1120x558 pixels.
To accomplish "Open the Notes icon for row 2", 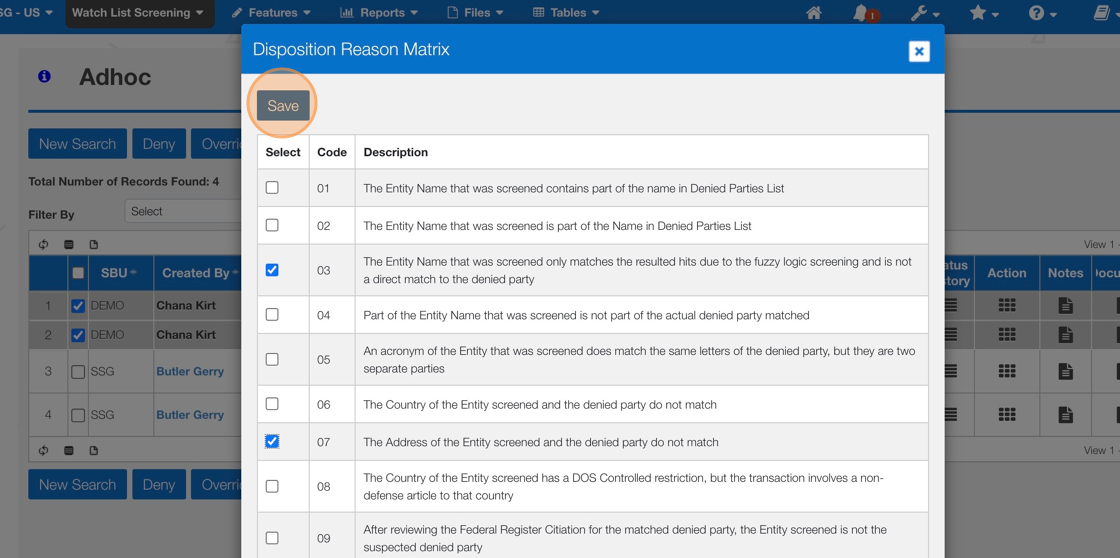I will tap(1066, 334).
